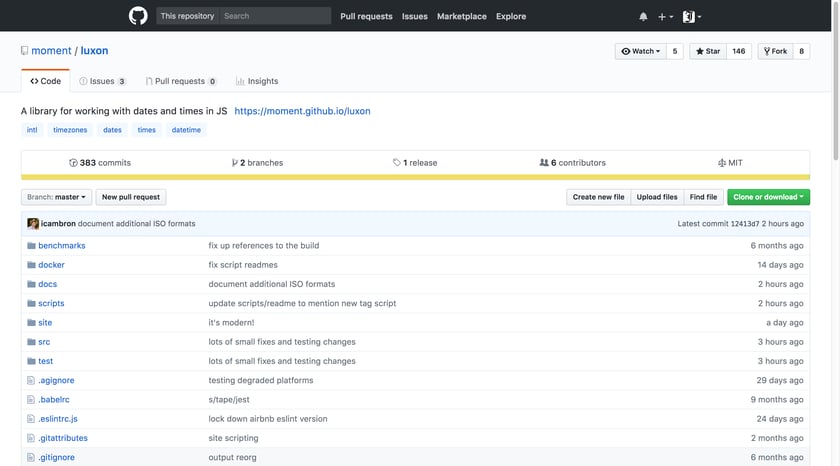
Task: Click the .babelrc file icon
Action: [31, 400]
